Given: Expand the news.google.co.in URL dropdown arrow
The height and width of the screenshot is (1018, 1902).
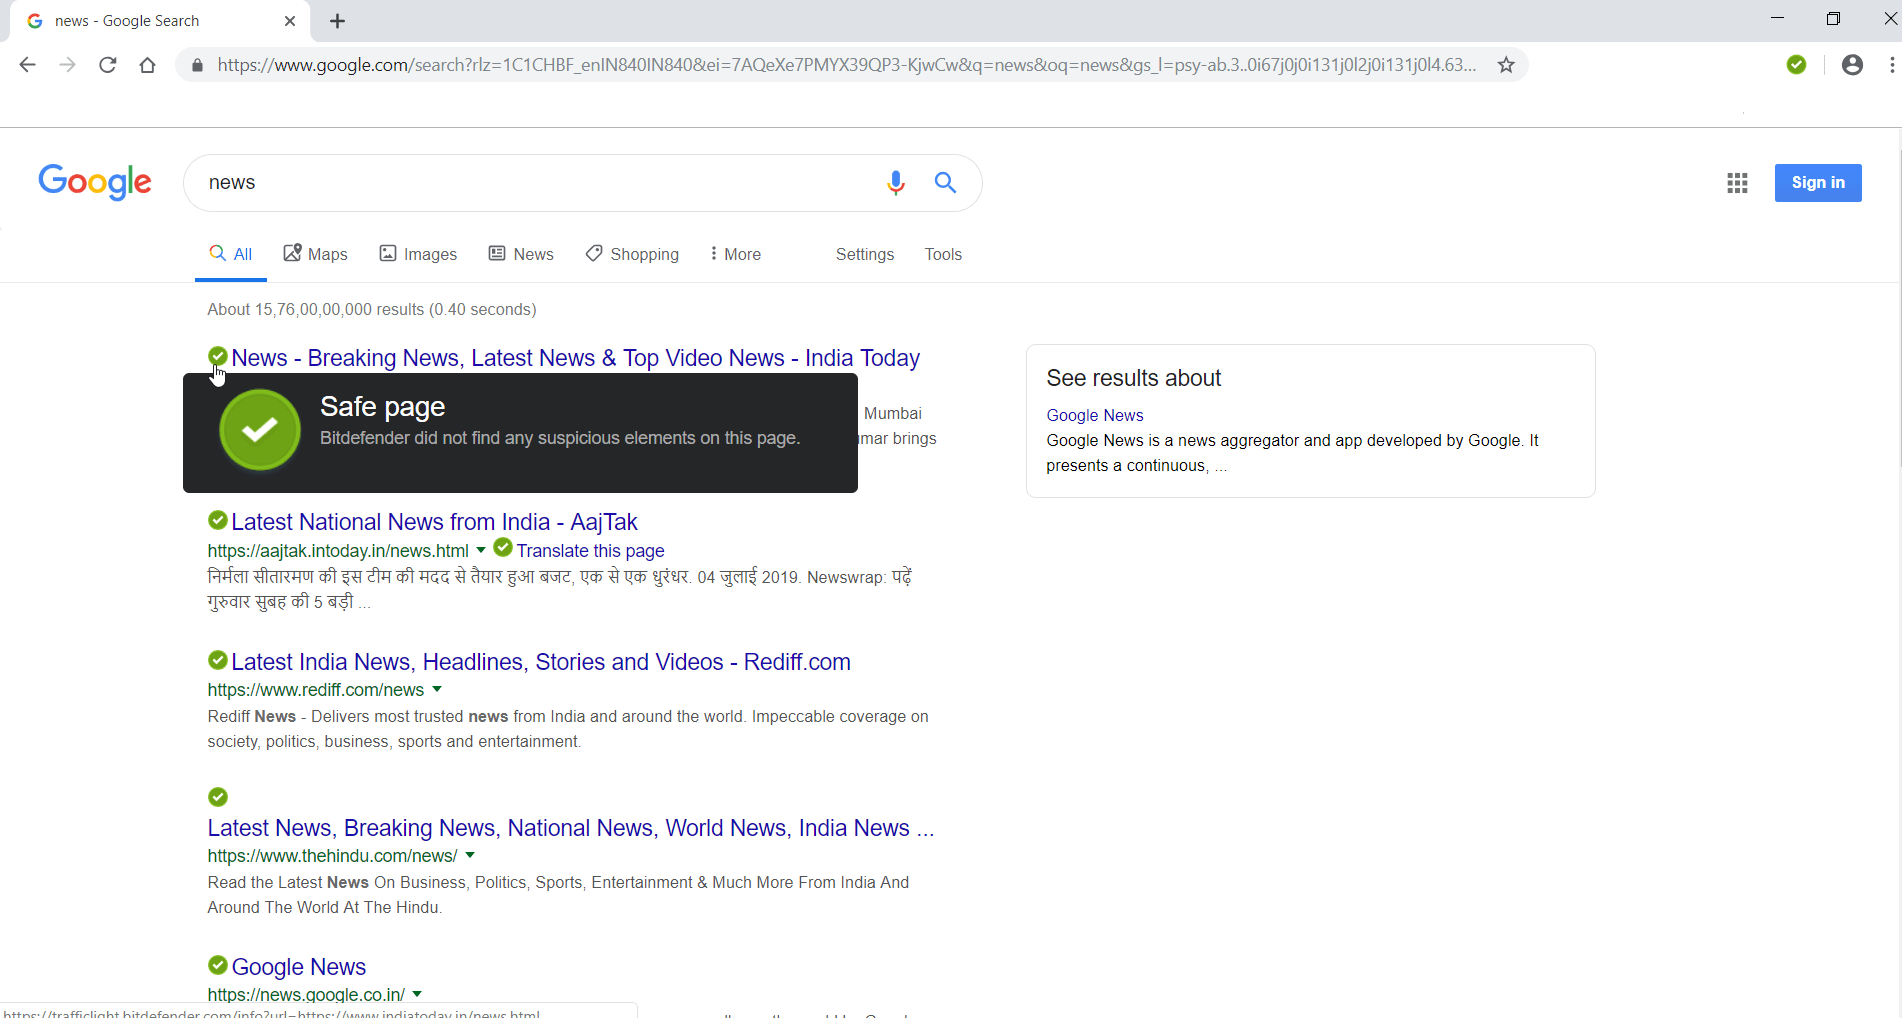Looking at the screenshot, I should [417, 994].
